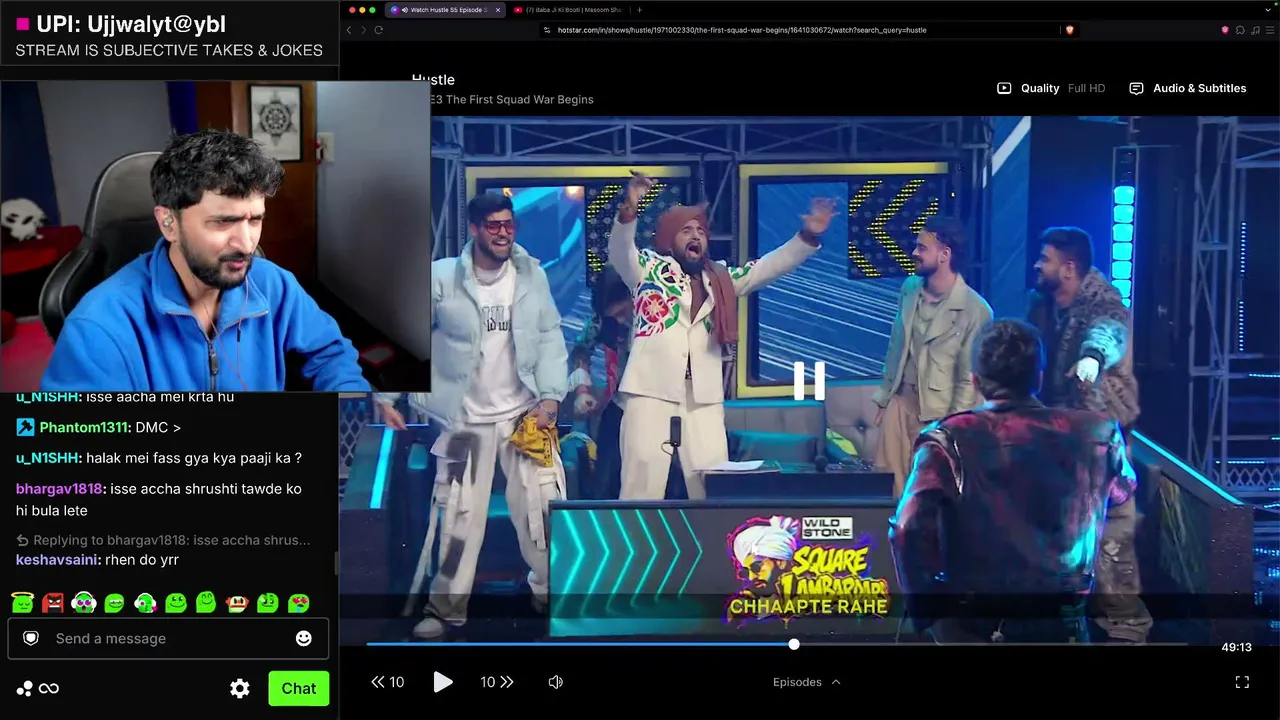The width and height of the screenshot is (1280, 720).
Task: Rewind the video by 10 seconds
Action: 388,682
